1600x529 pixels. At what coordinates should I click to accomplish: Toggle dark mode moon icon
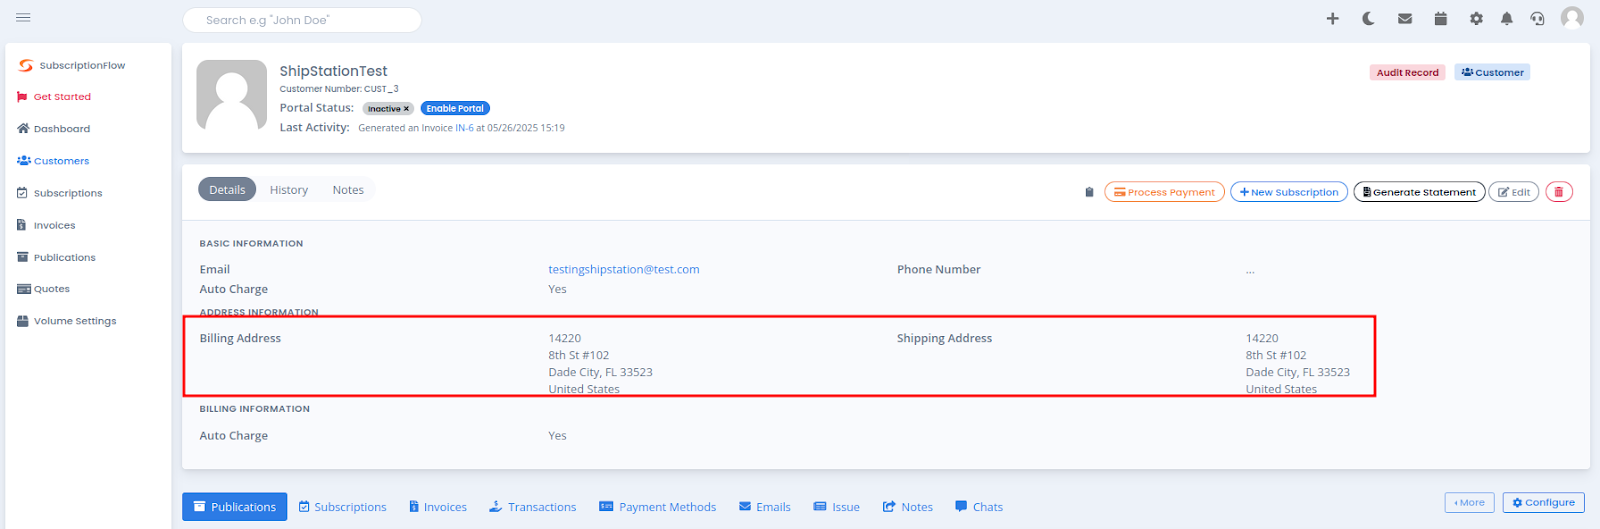(x=1368, y=19)
